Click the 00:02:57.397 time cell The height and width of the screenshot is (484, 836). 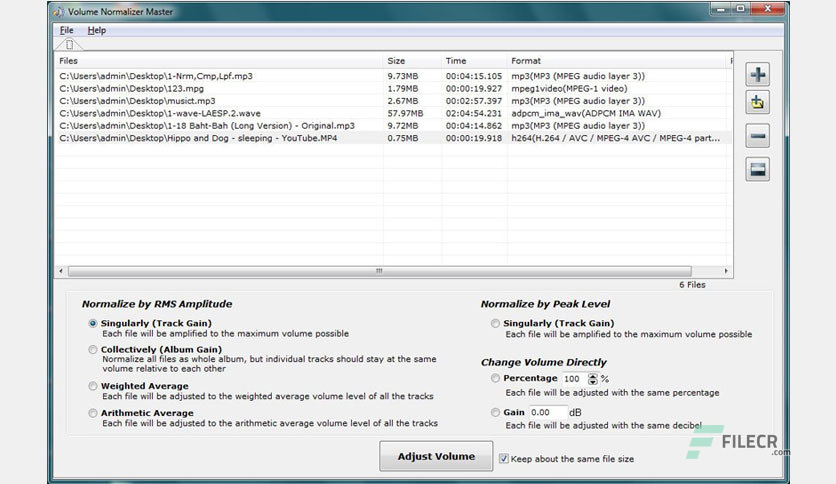(474, 101)
